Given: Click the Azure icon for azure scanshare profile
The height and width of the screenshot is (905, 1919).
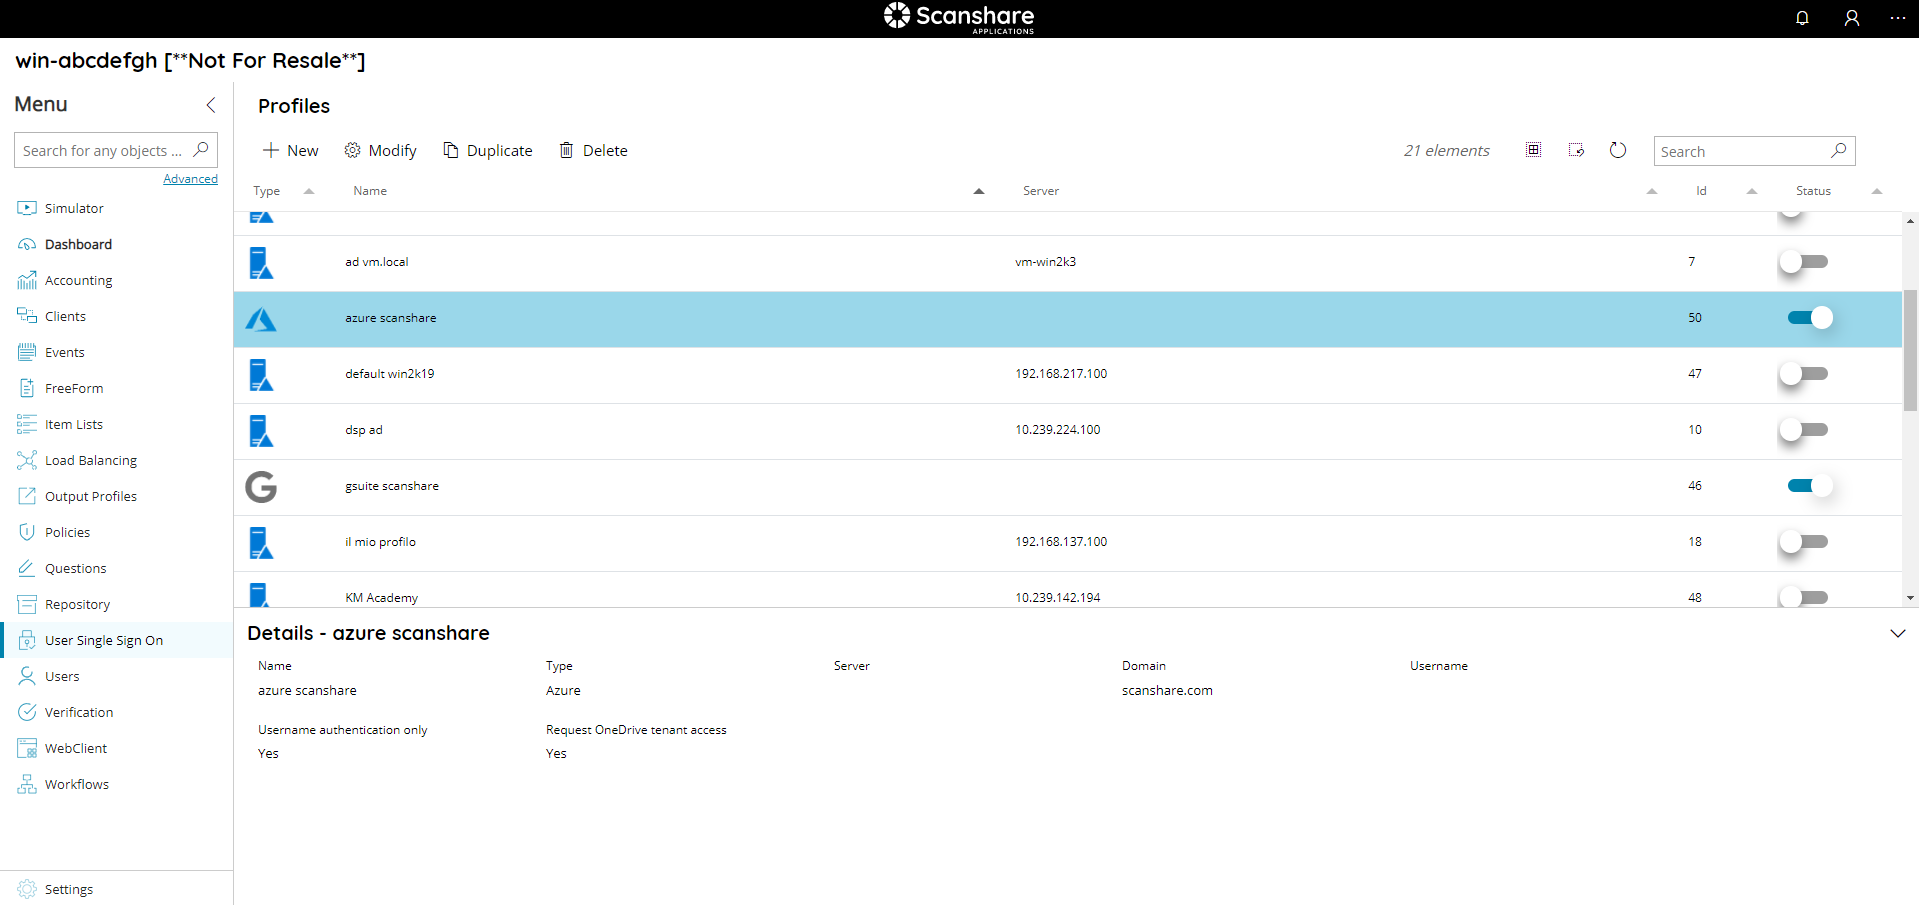Looking at the screenshot, I should [260, 319].
